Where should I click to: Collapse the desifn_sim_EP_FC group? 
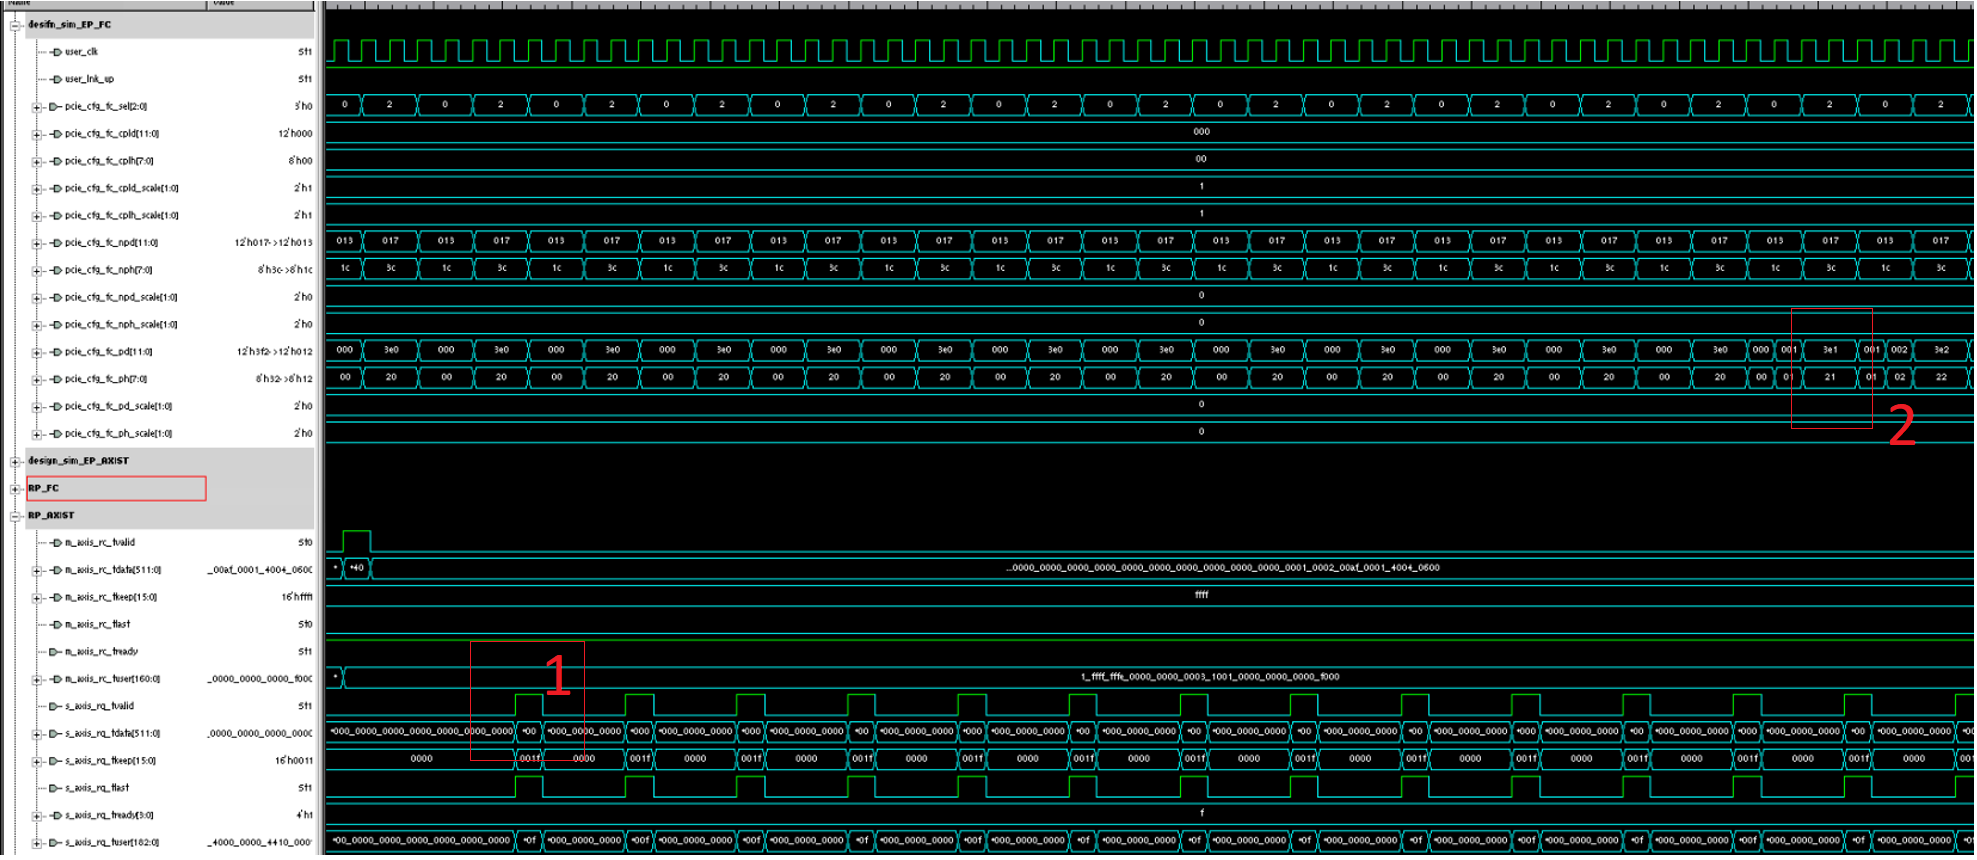[15, 25]
